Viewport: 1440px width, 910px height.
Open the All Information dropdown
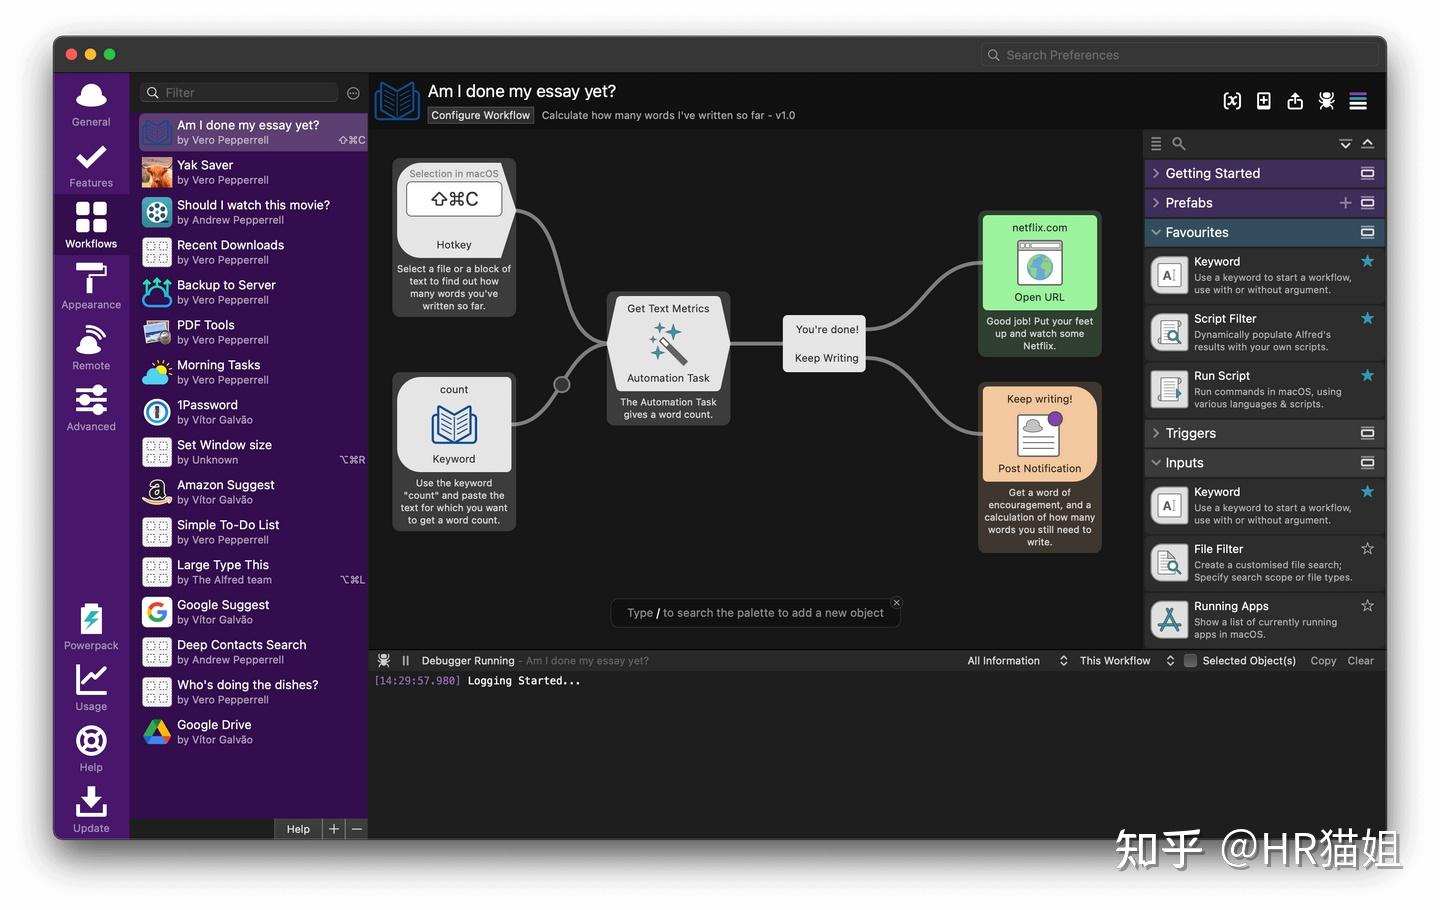[1017, 661]
